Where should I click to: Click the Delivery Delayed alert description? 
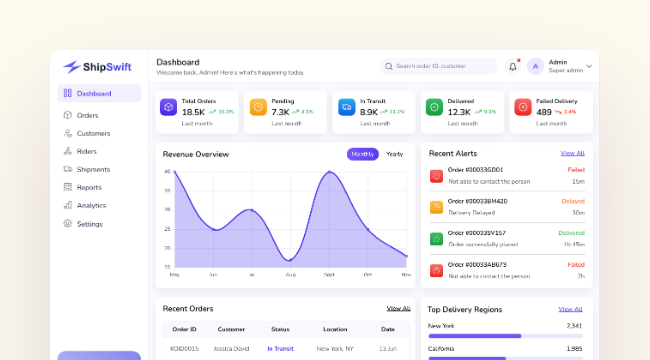[472, 213]
